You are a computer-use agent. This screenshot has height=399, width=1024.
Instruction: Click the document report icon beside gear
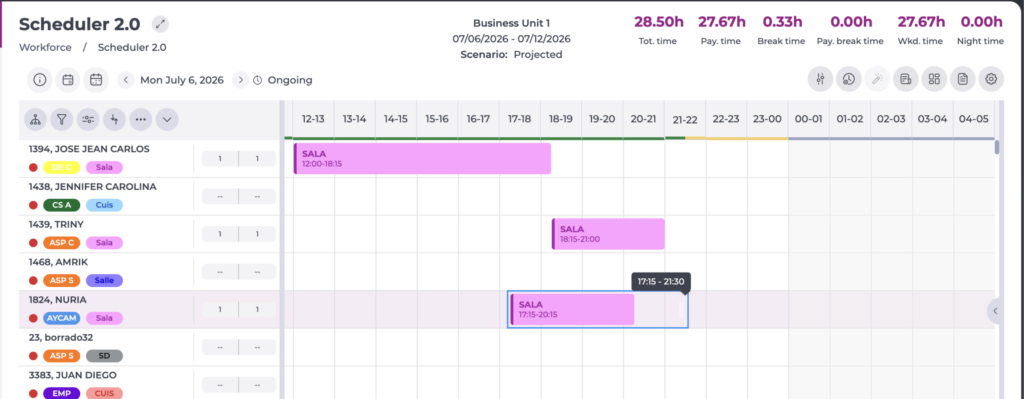pyautogui.click(x=963, y=80)
